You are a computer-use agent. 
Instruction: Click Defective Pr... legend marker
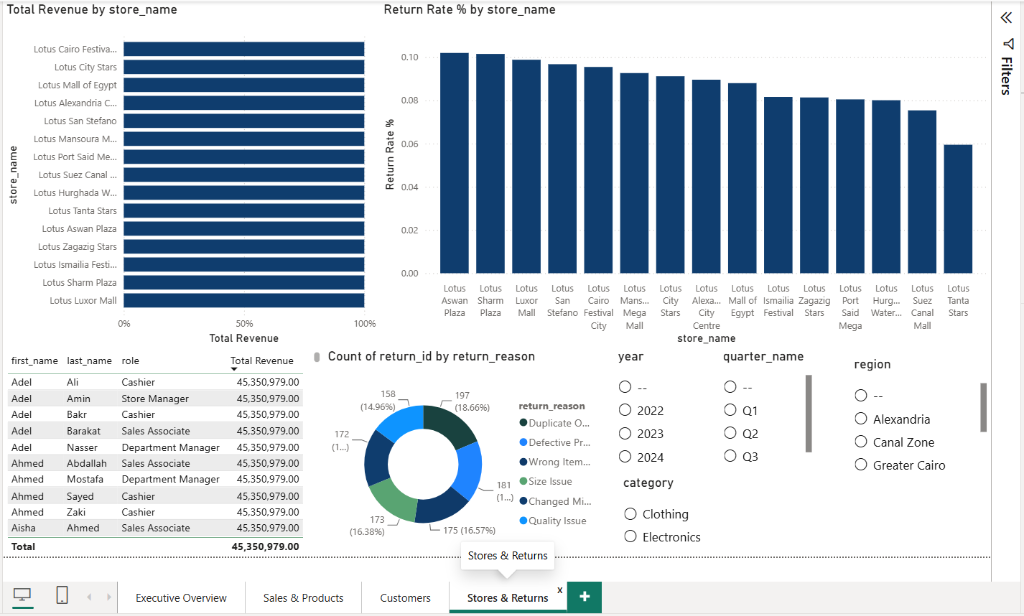pos(523,442)
